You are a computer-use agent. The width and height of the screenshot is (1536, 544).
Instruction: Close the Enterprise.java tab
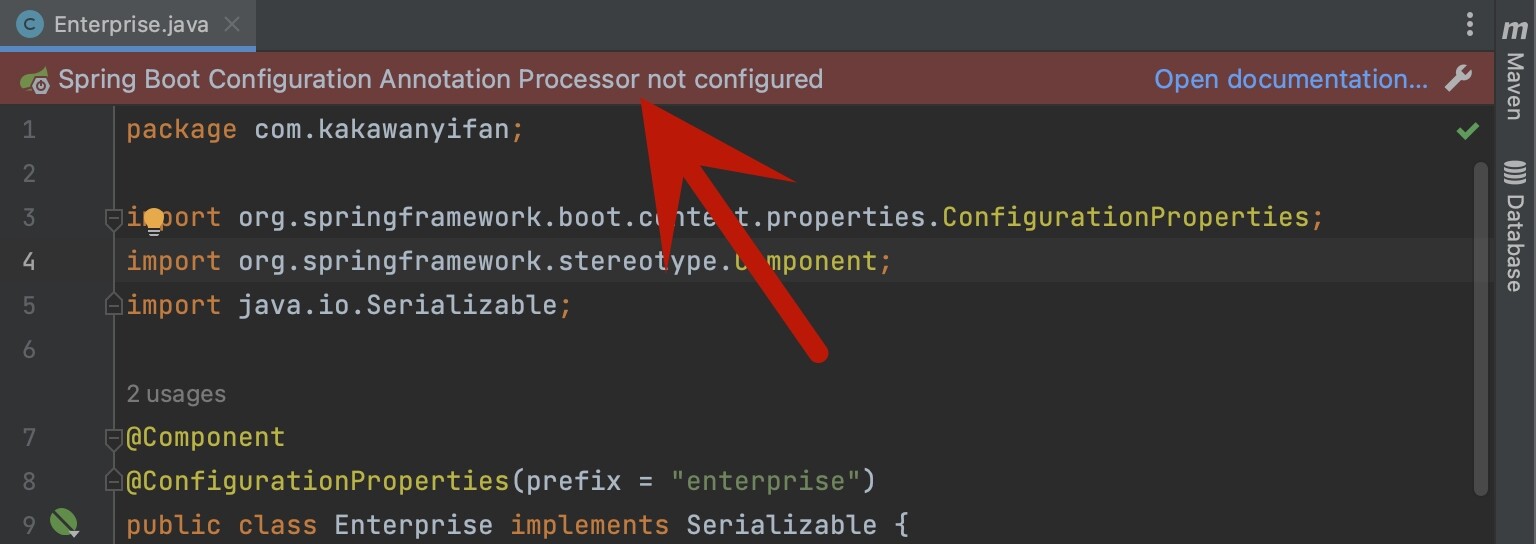(x=232, y=25)
